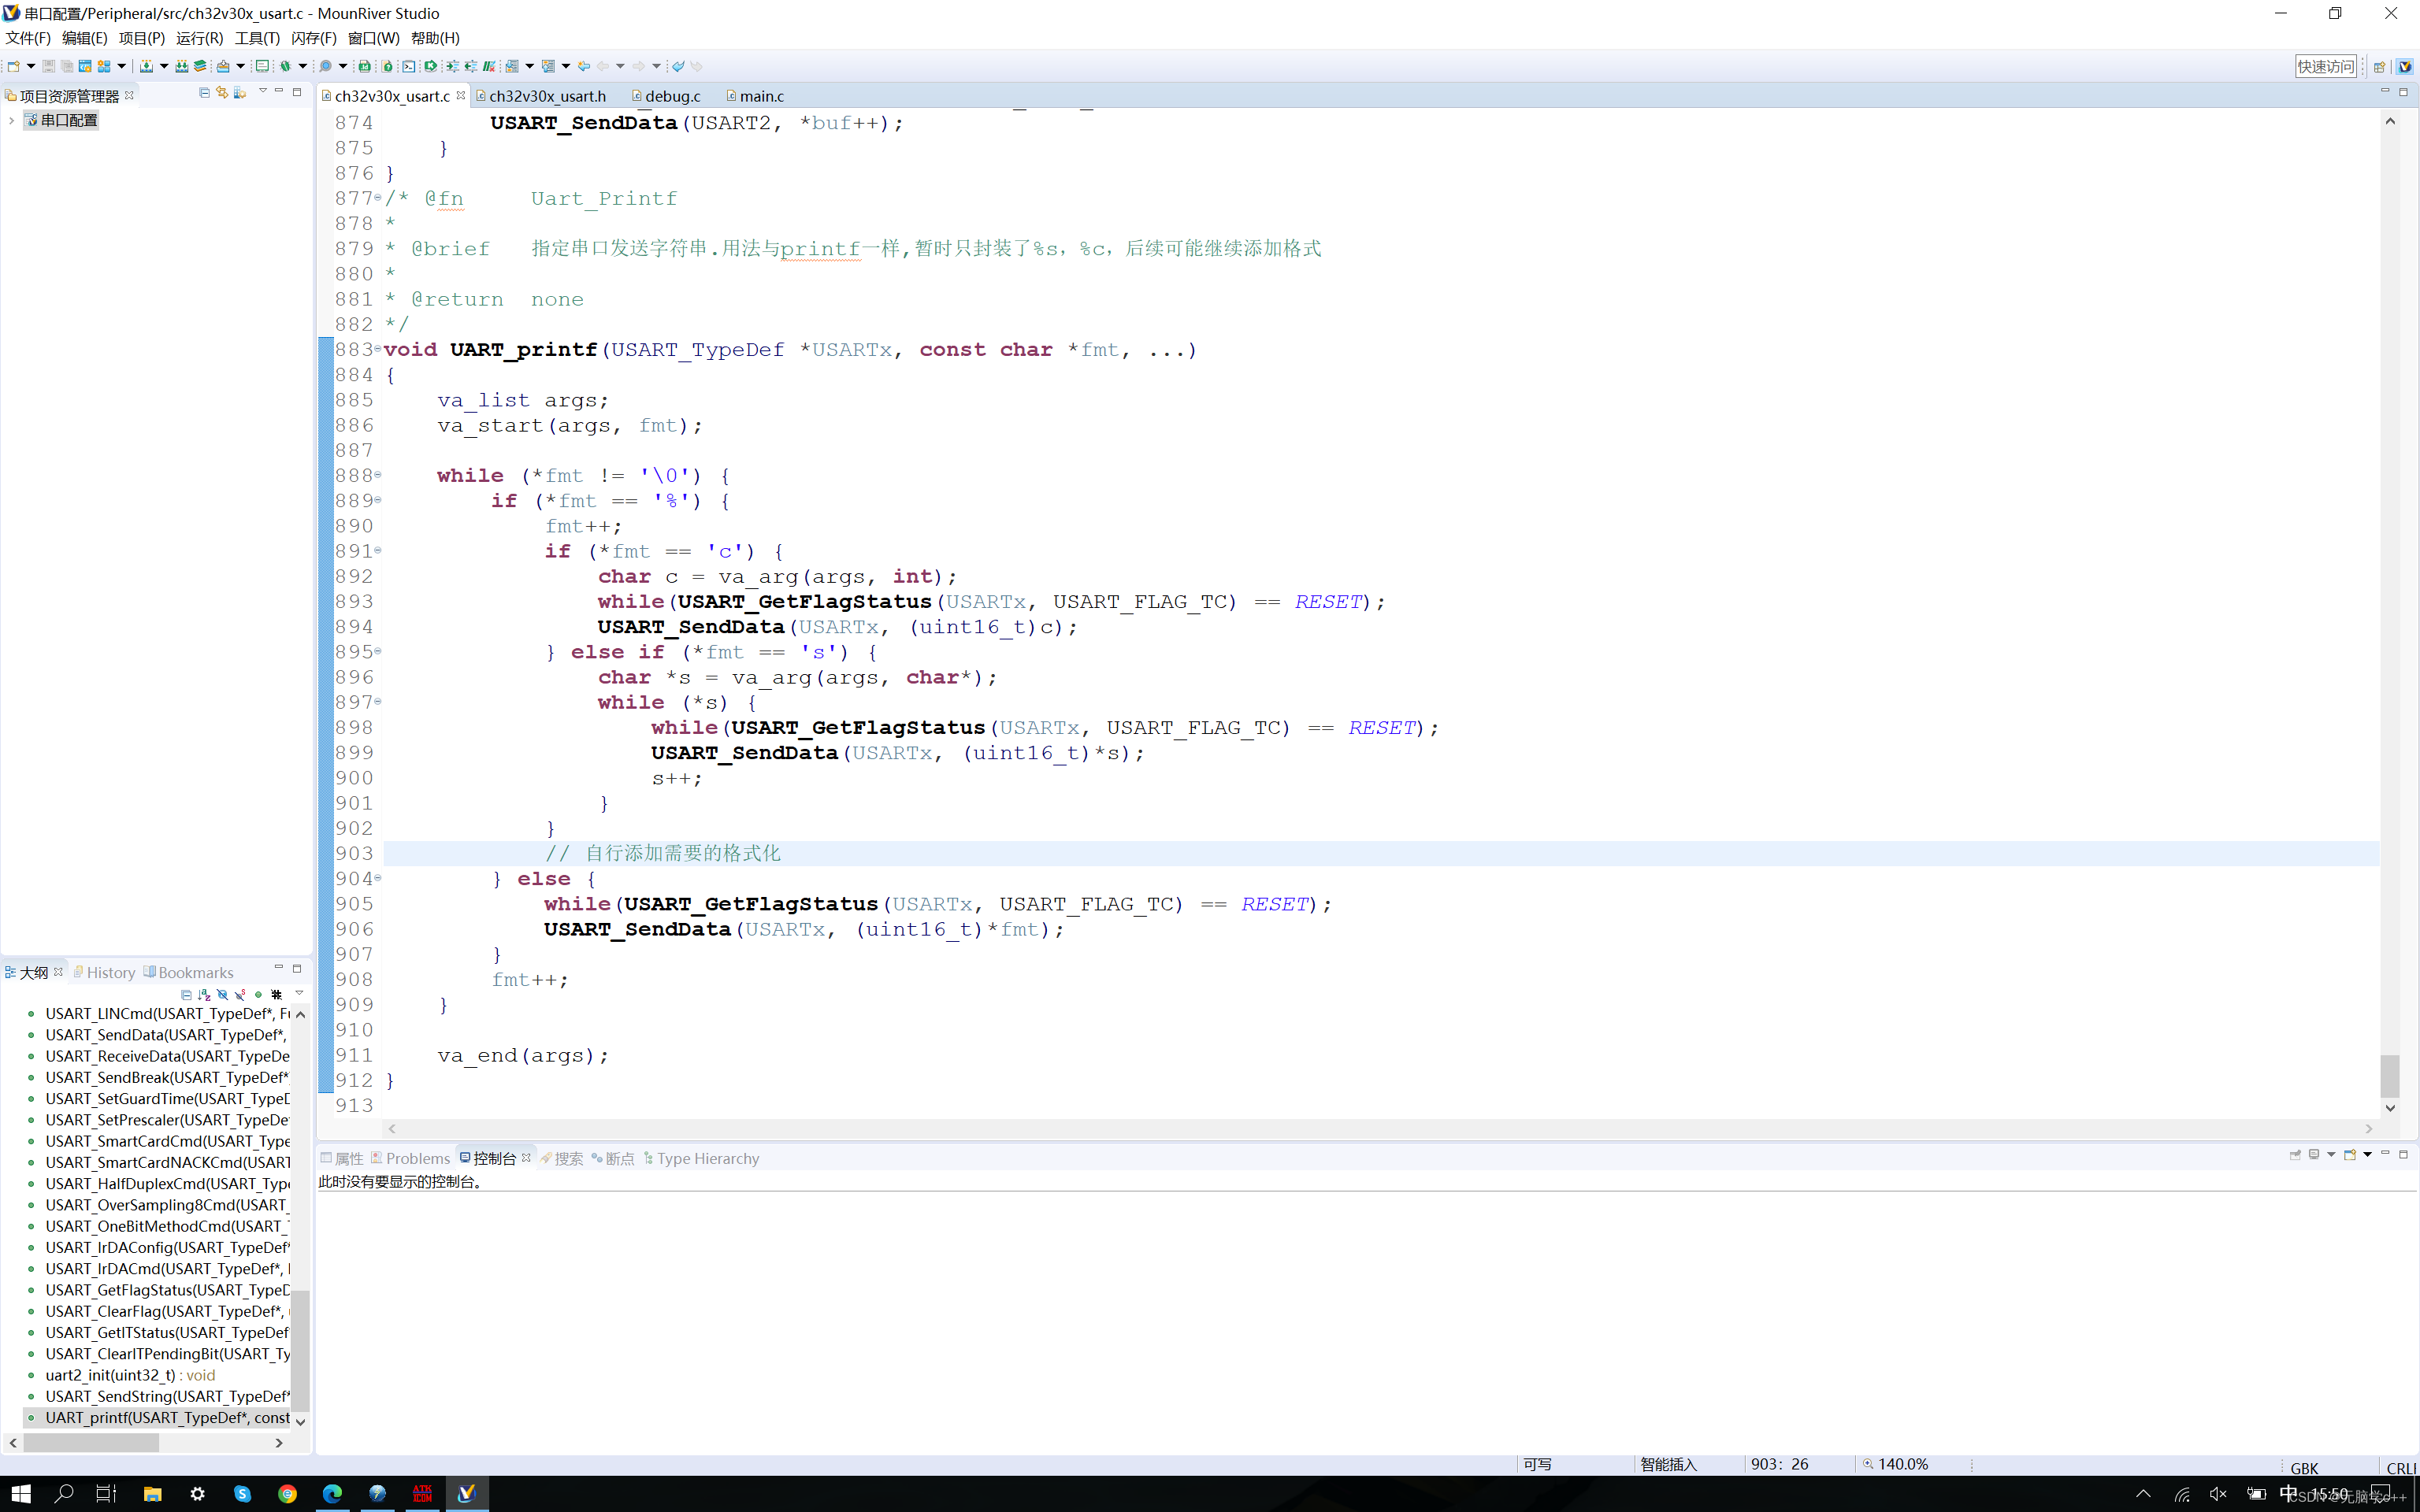2420x1512 pixels.
Task: Open the perspective switcher icon
Action: pos(2379,66)
